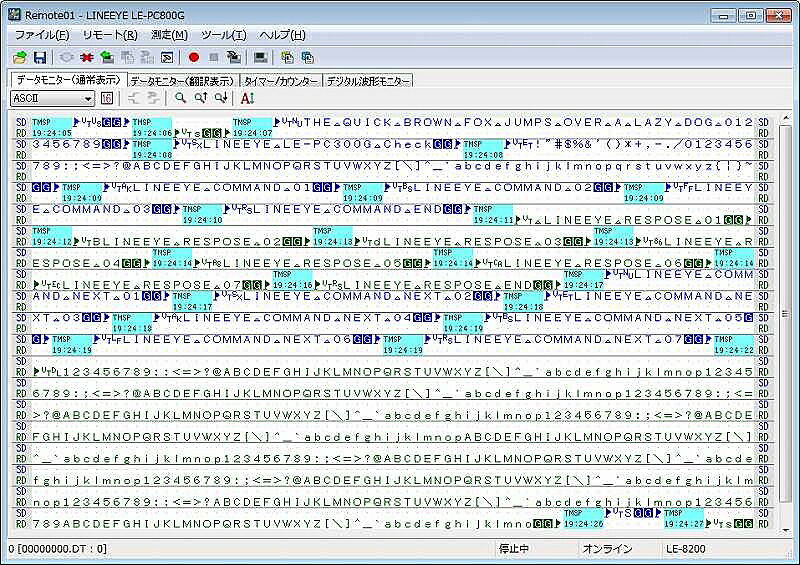The image size is (800, 565).
Task: Click the red A font setting icon
Action: click(247, 98)
